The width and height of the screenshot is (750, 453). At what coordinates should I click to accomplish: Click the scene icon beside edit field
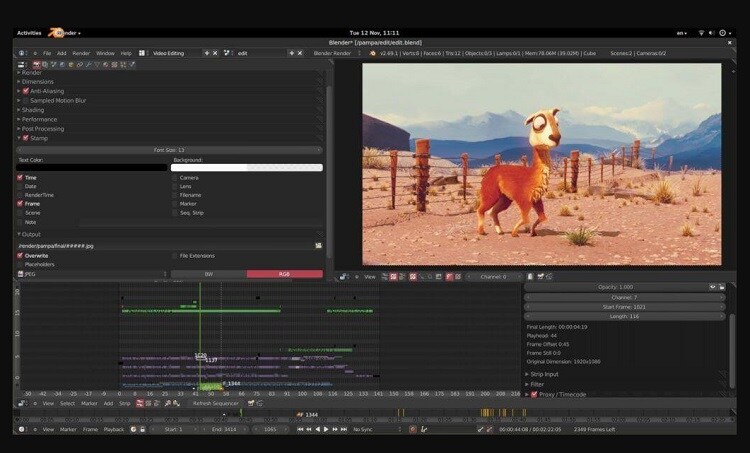(229, 53)
